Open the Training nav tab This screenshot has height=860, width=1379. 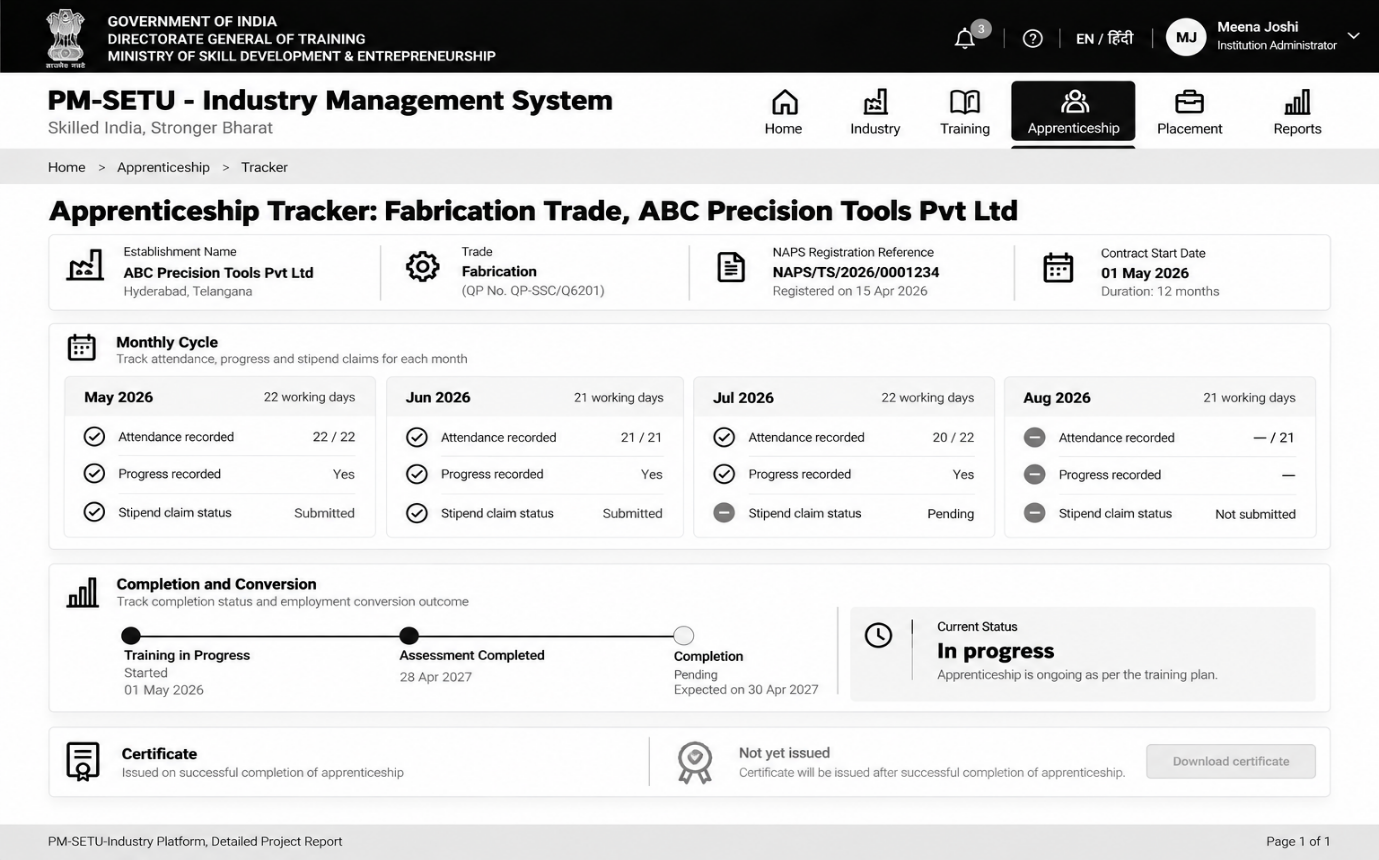[x=965, y=112]
